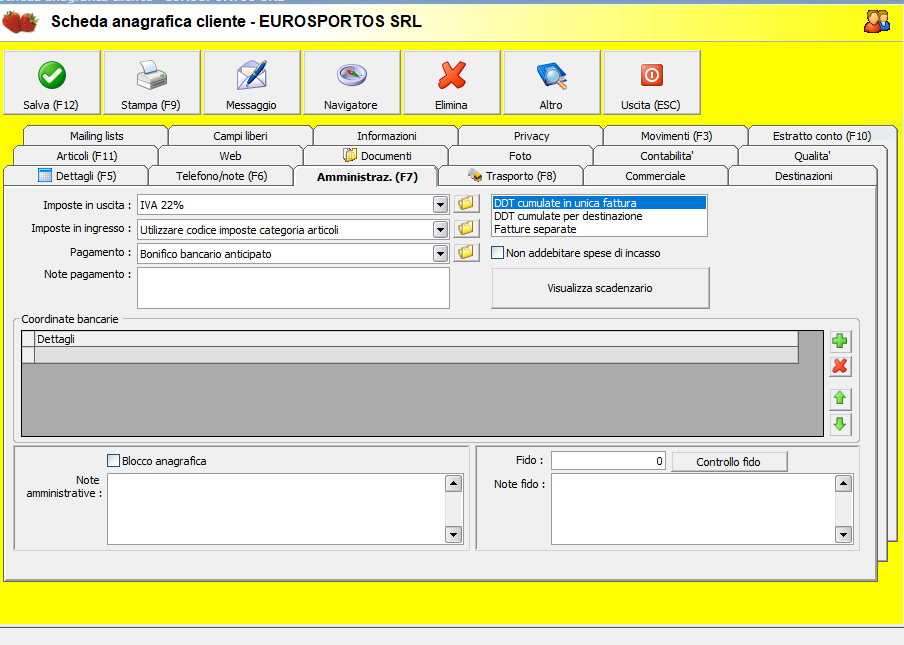Open folder icon next to Pagamento

[x=466, y=252]
